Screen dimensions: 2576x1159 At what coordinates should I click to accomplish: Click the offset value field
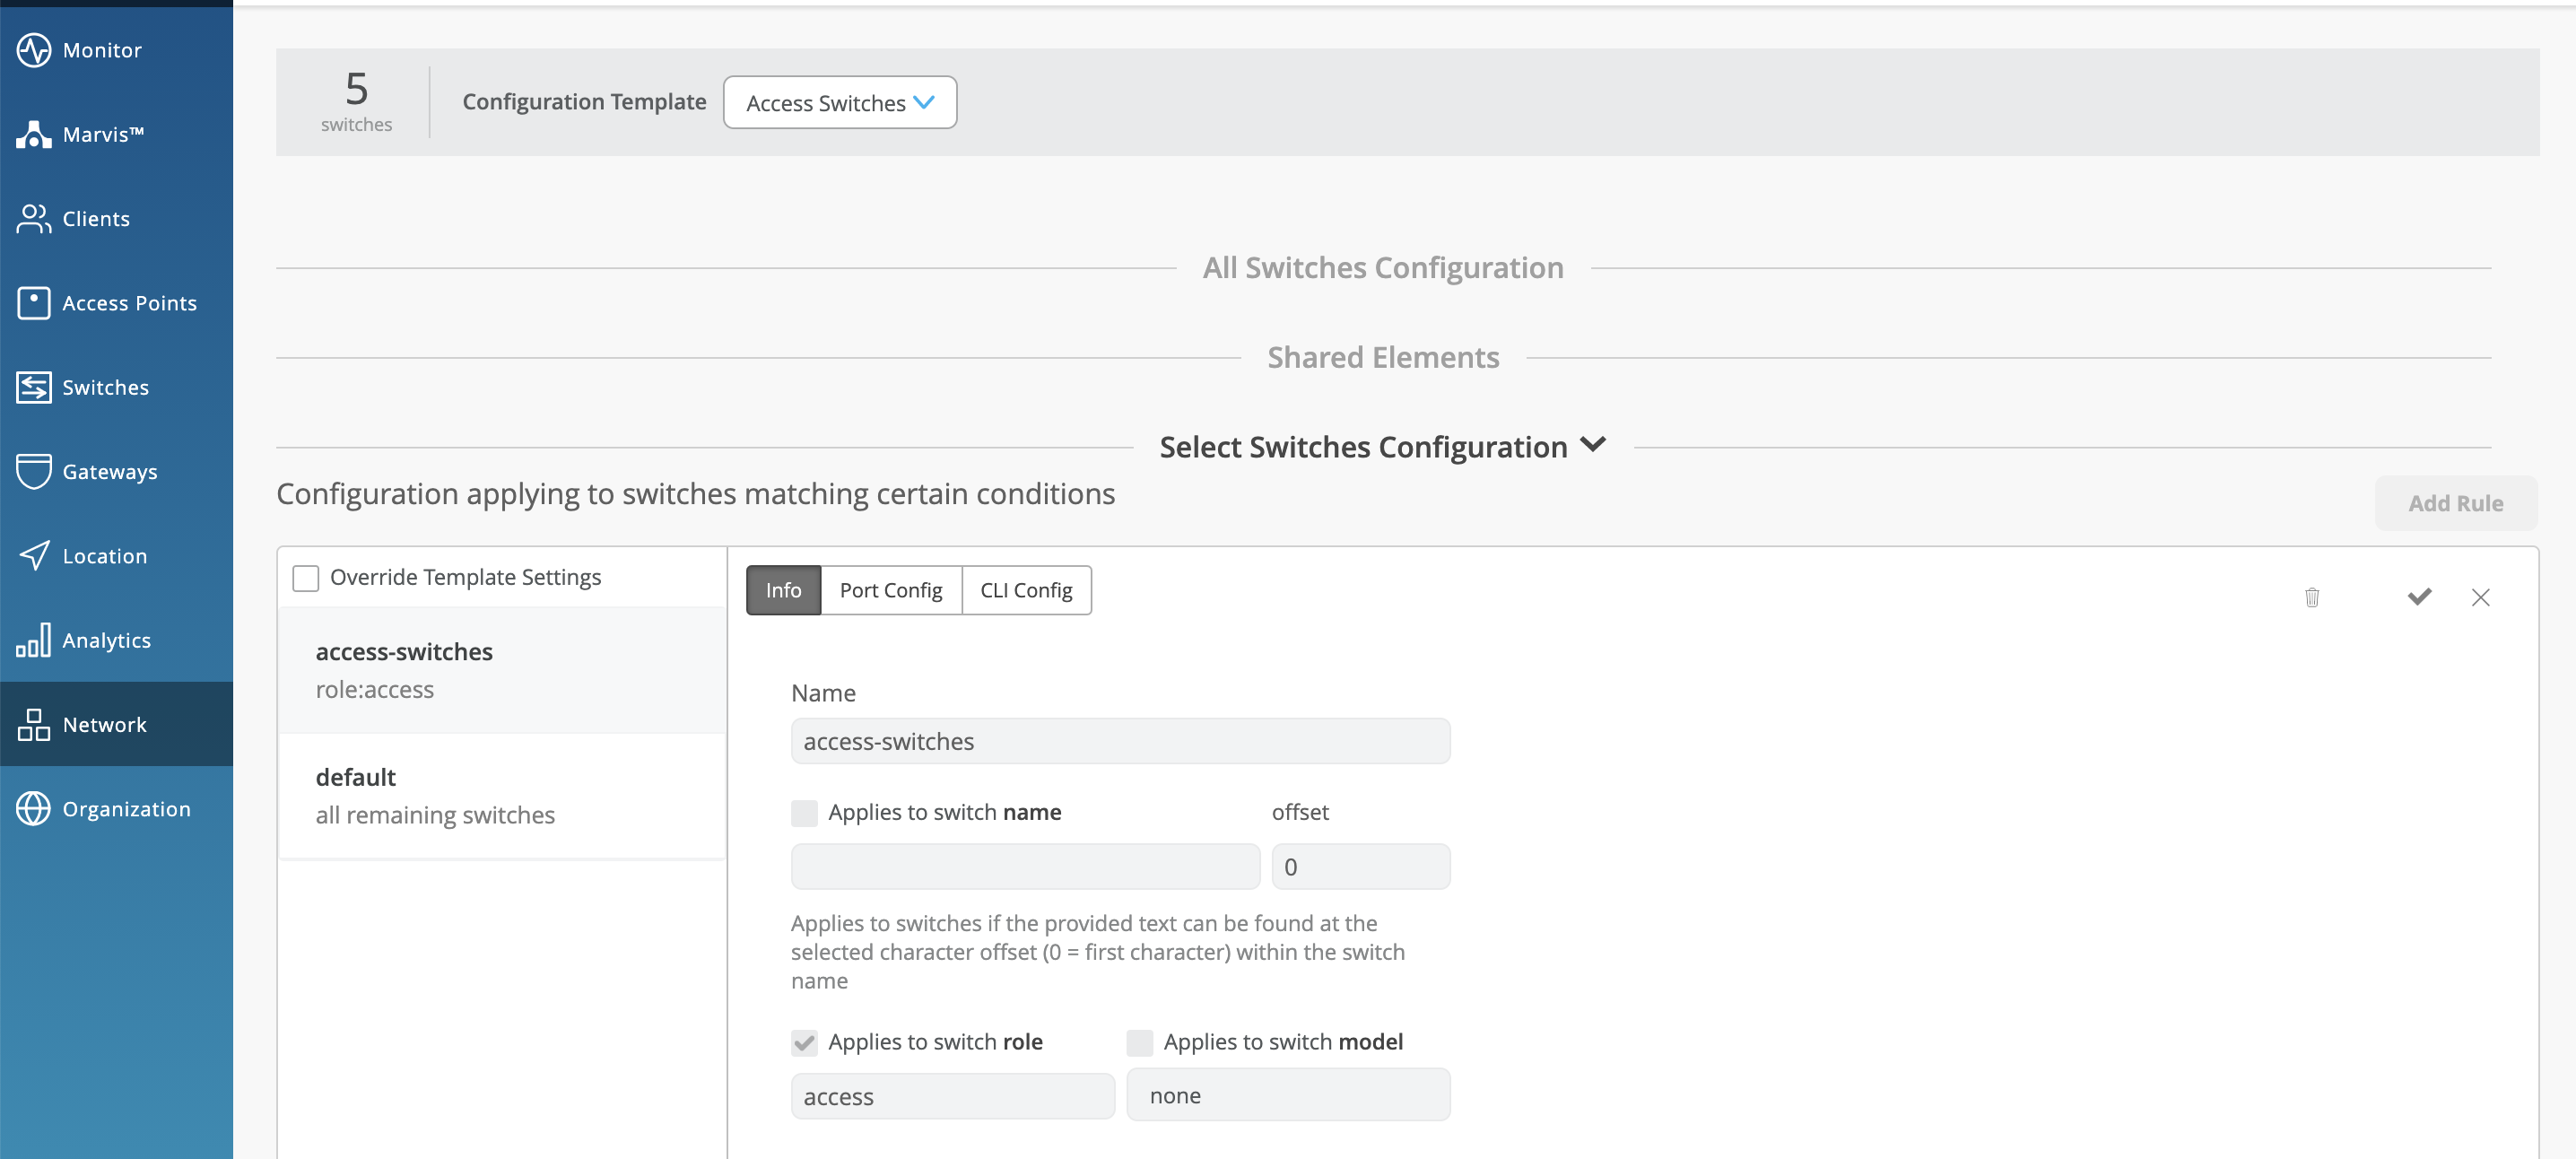(1360, 867)
